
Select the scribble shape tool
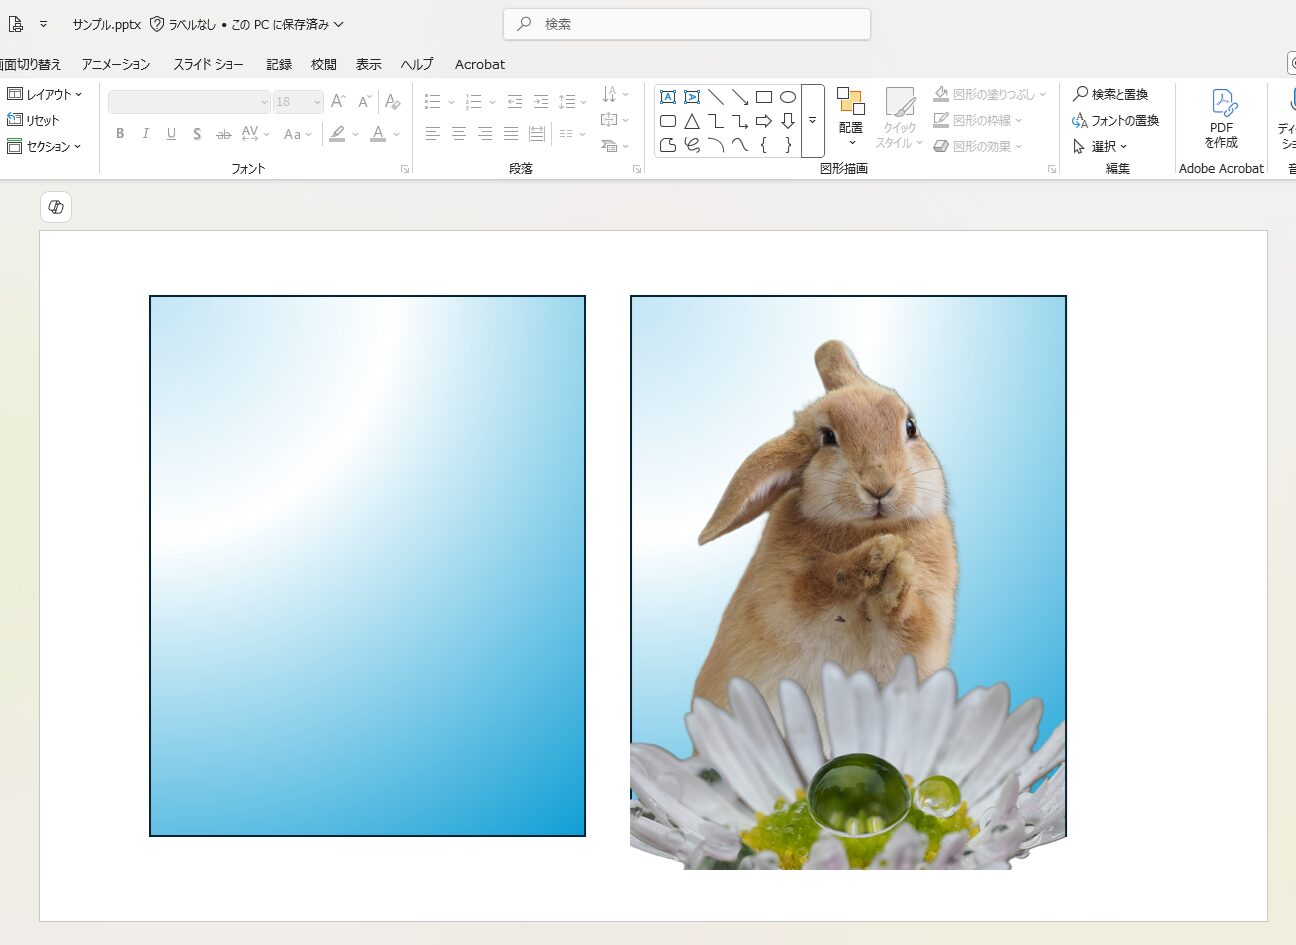pyautogui.click(x=692, y=145)
